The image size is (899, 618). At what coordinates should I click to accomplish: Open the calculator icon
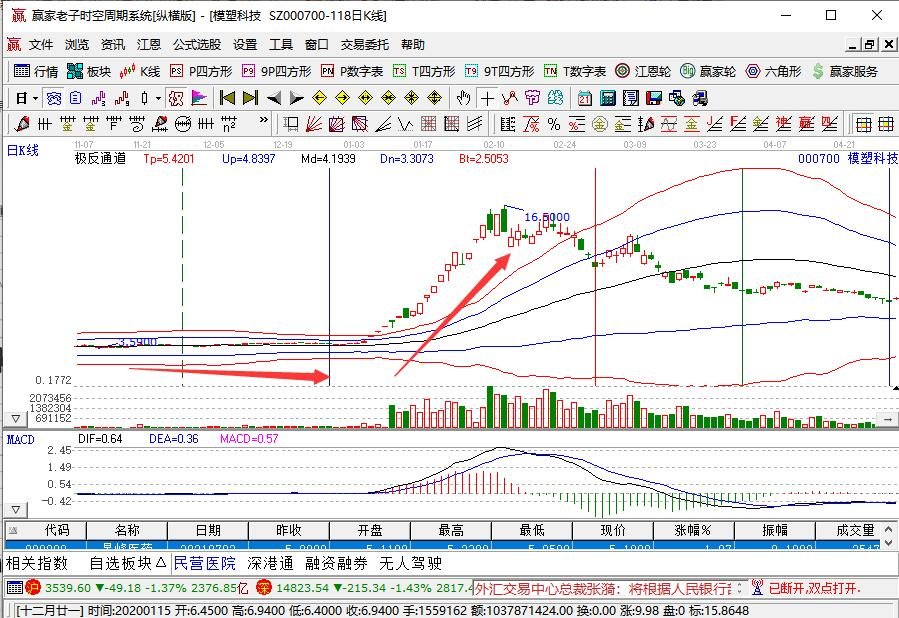[x=608, y=99]
